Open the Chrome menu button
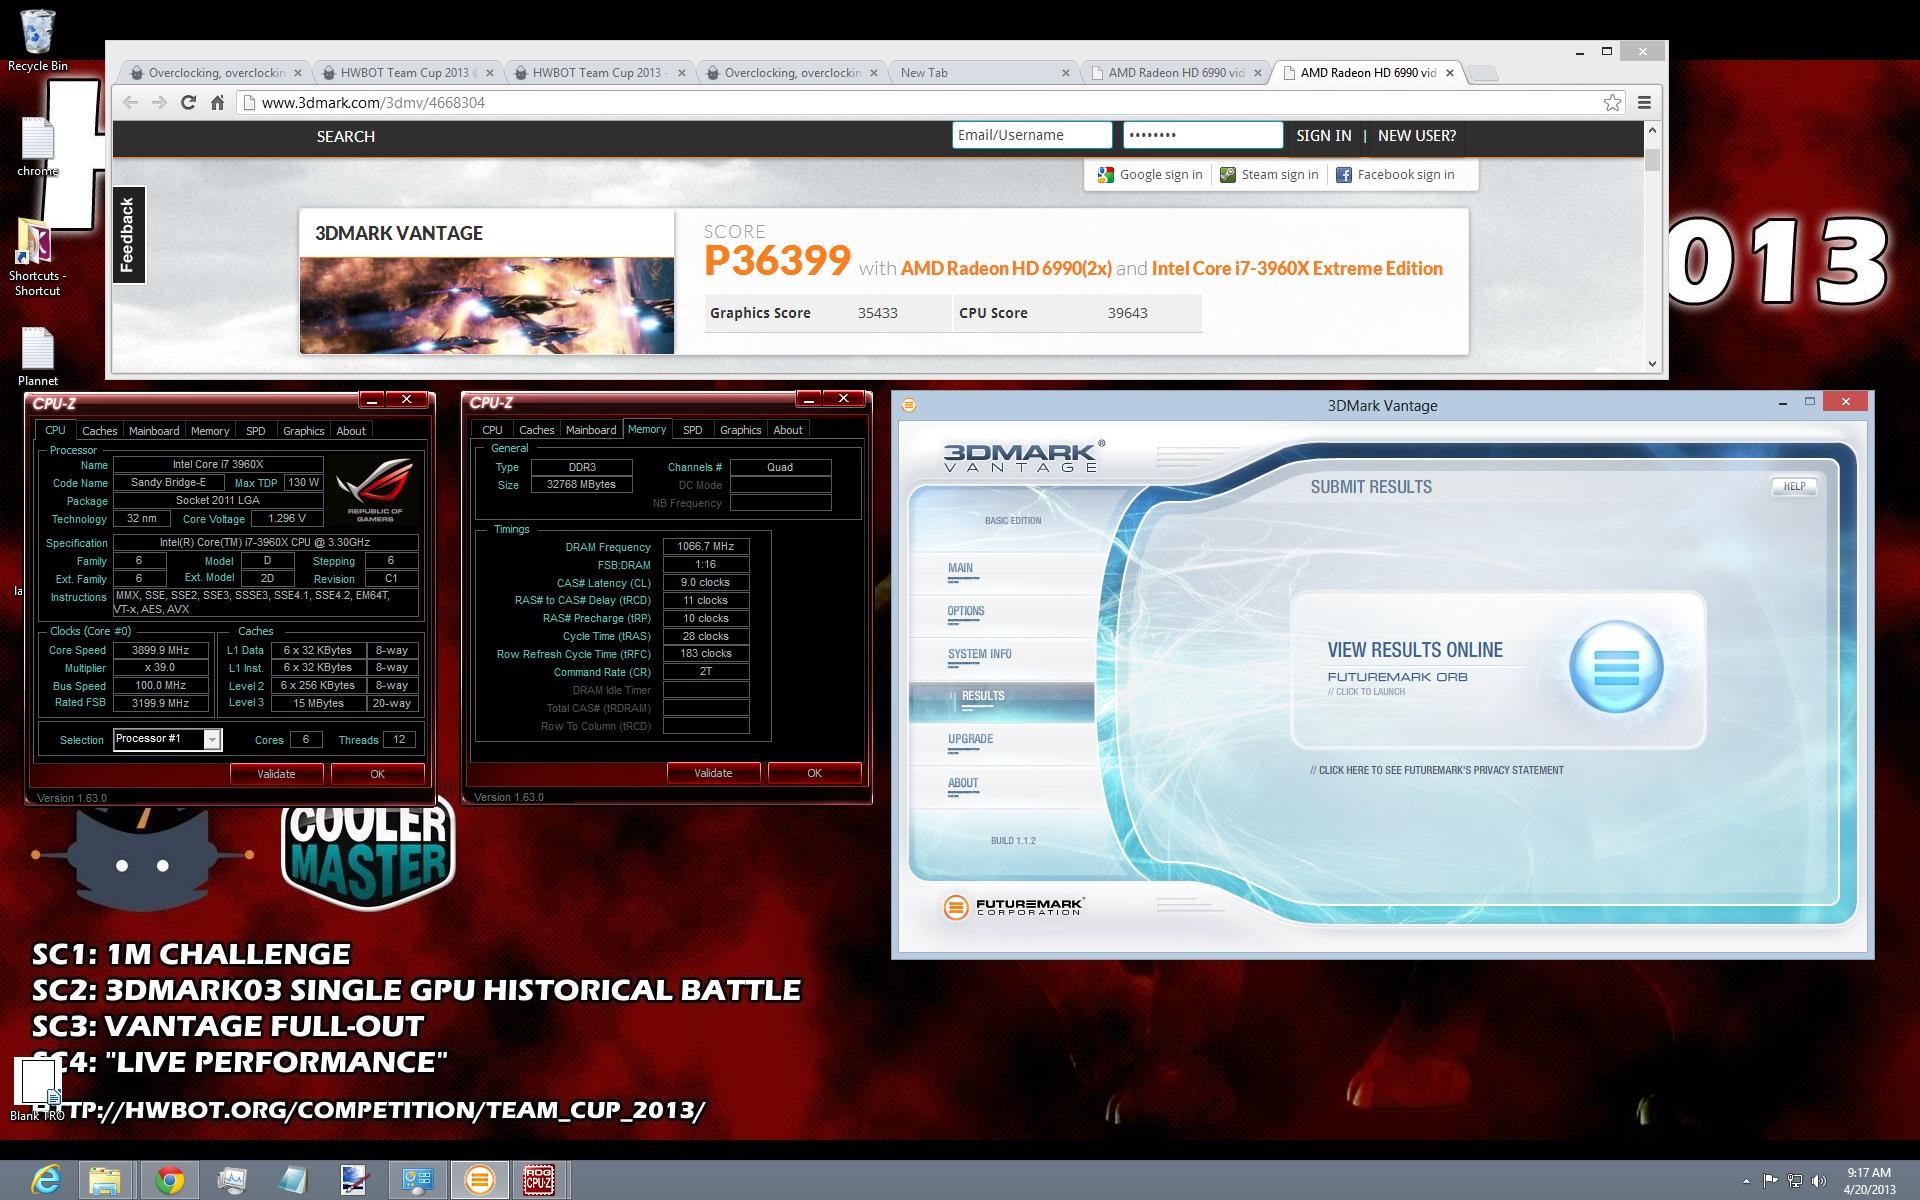Image resolution: width=1920 pixels, height=1200 pixels. tap(1644, 102)
